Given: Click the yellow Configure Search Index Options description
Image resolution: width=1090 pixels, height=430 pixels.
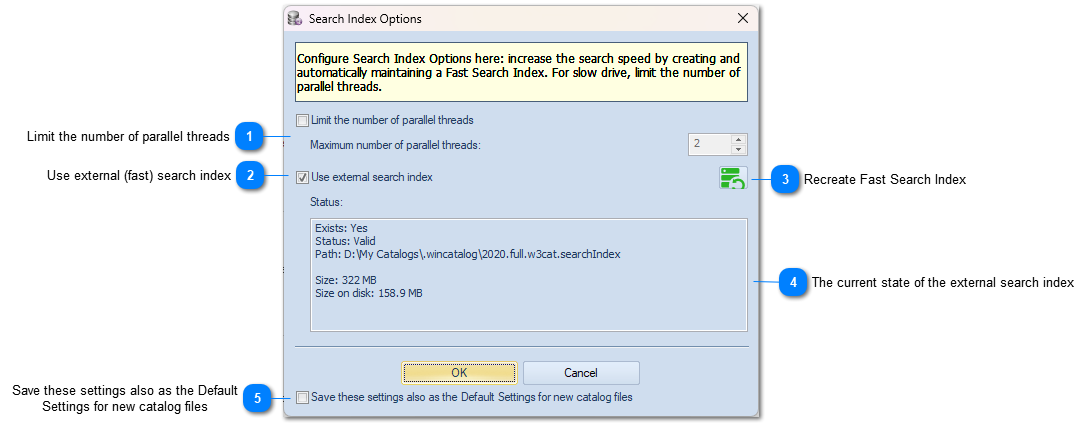Looking at the screenshot, I should pos(521,72).
